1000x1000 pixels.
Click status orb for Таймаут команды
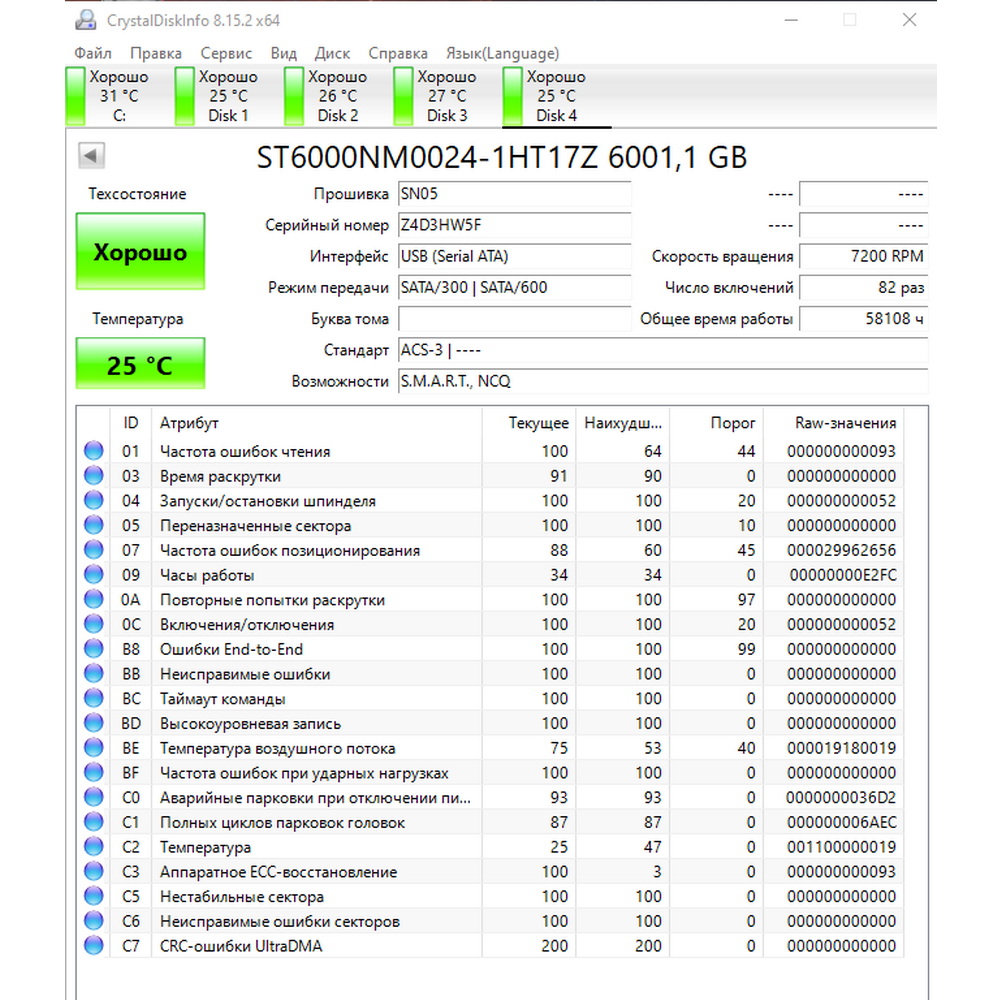pyautogui.click(x=94, y=698)
